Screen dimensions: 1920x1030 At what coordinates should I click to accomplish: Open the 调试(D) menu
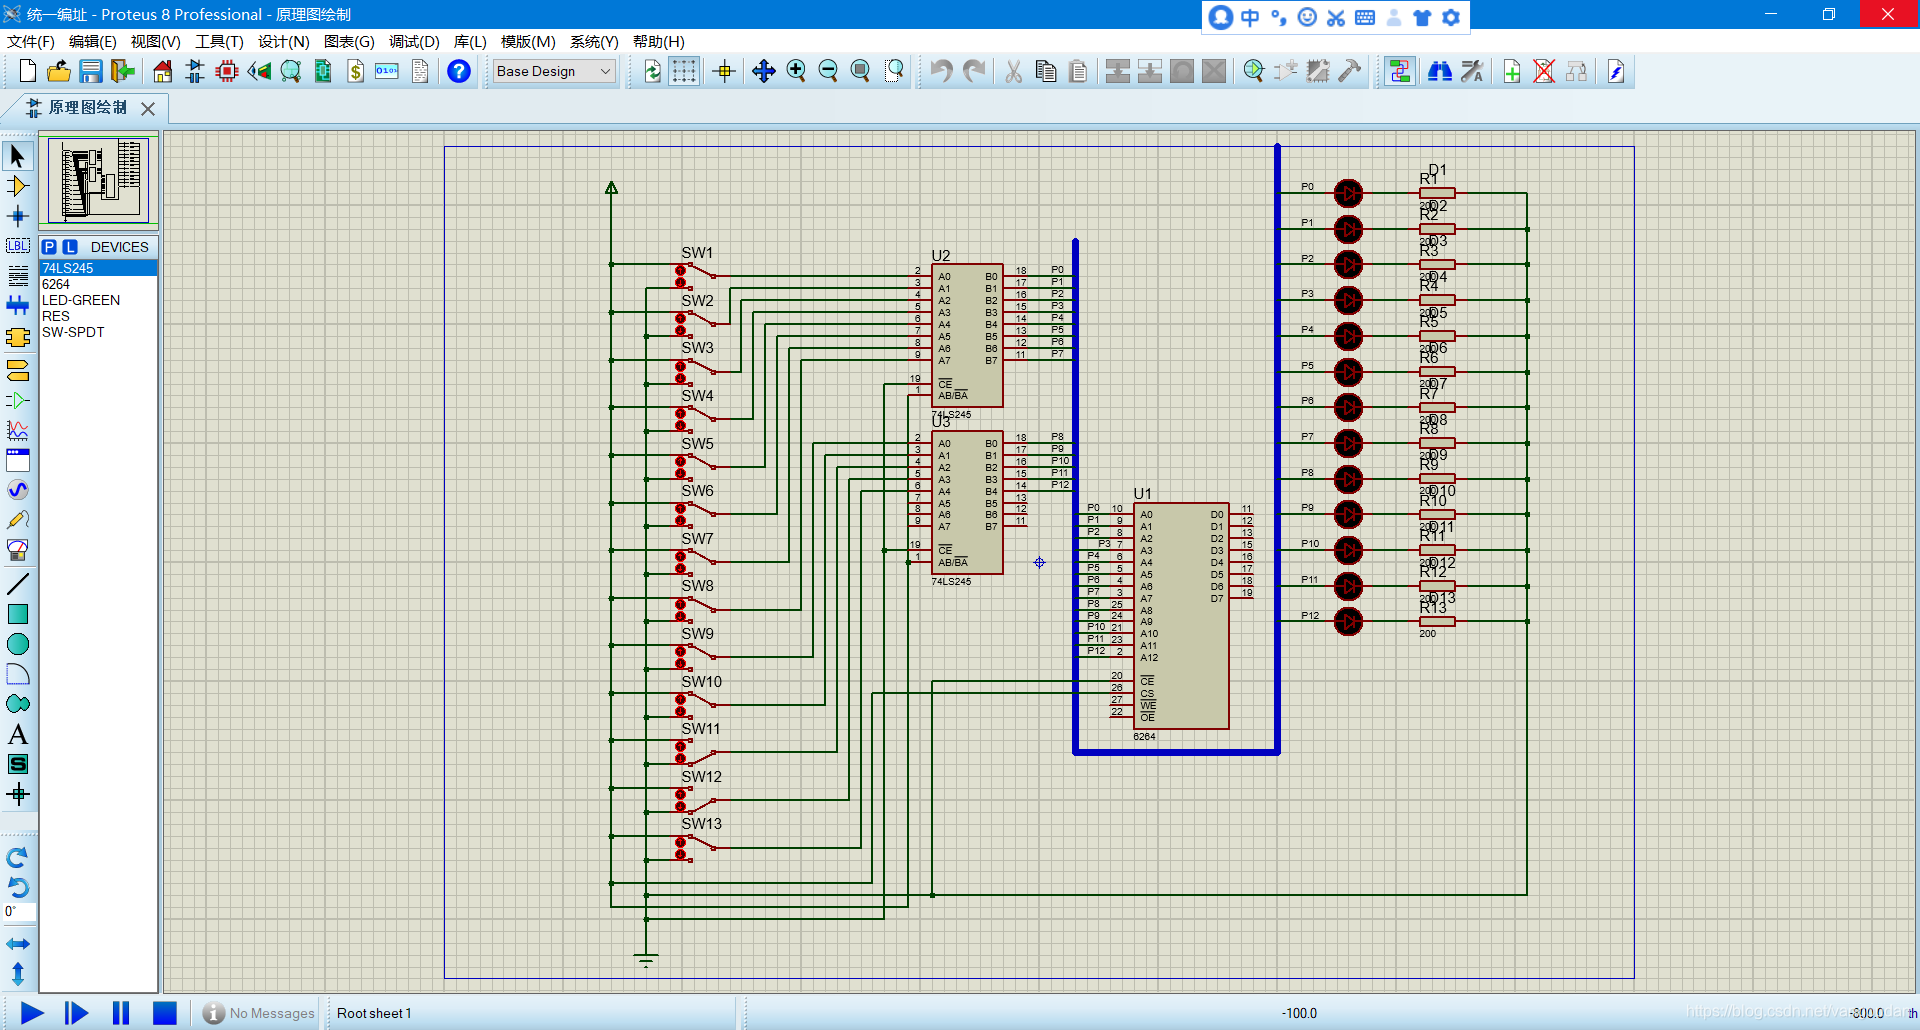click(x=414, y=41)
